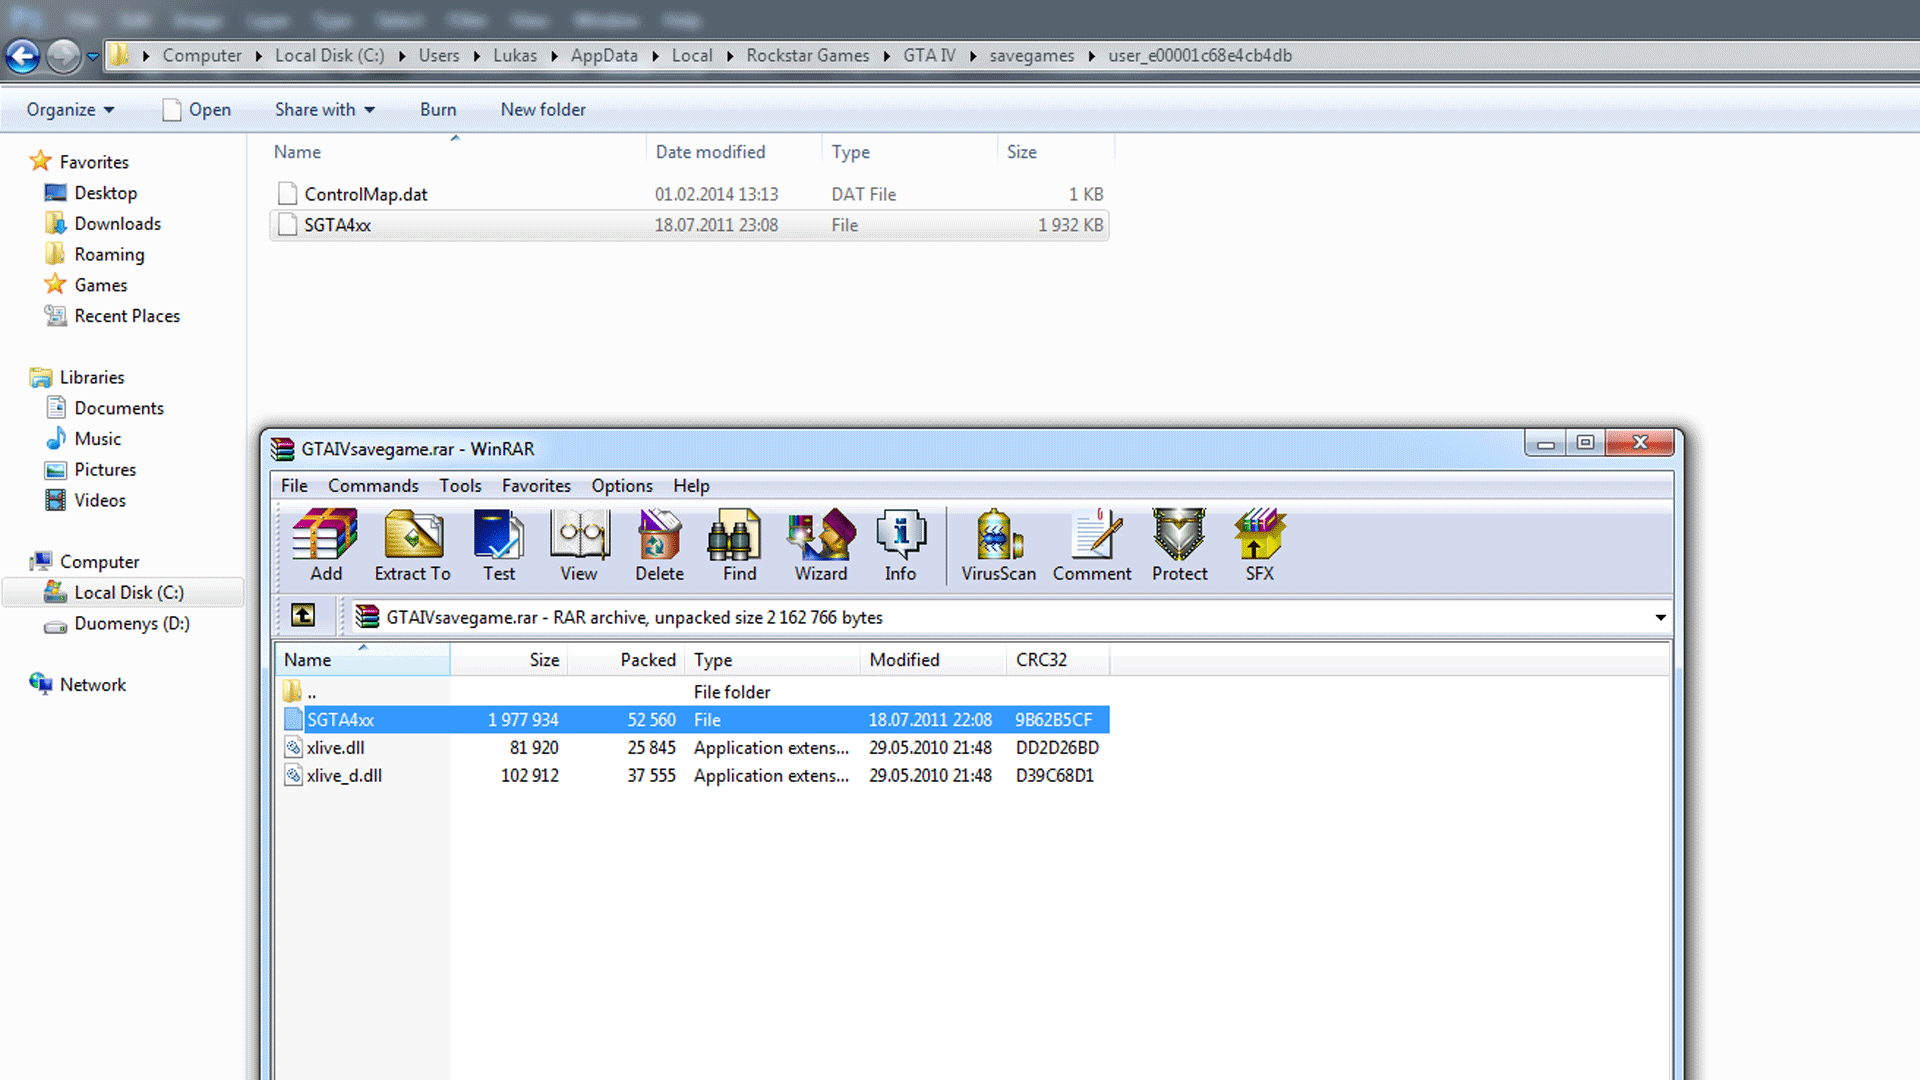
Task: Expand the breadcrumb arrow after Rockstar Games
Action: (x=886, y=56)
